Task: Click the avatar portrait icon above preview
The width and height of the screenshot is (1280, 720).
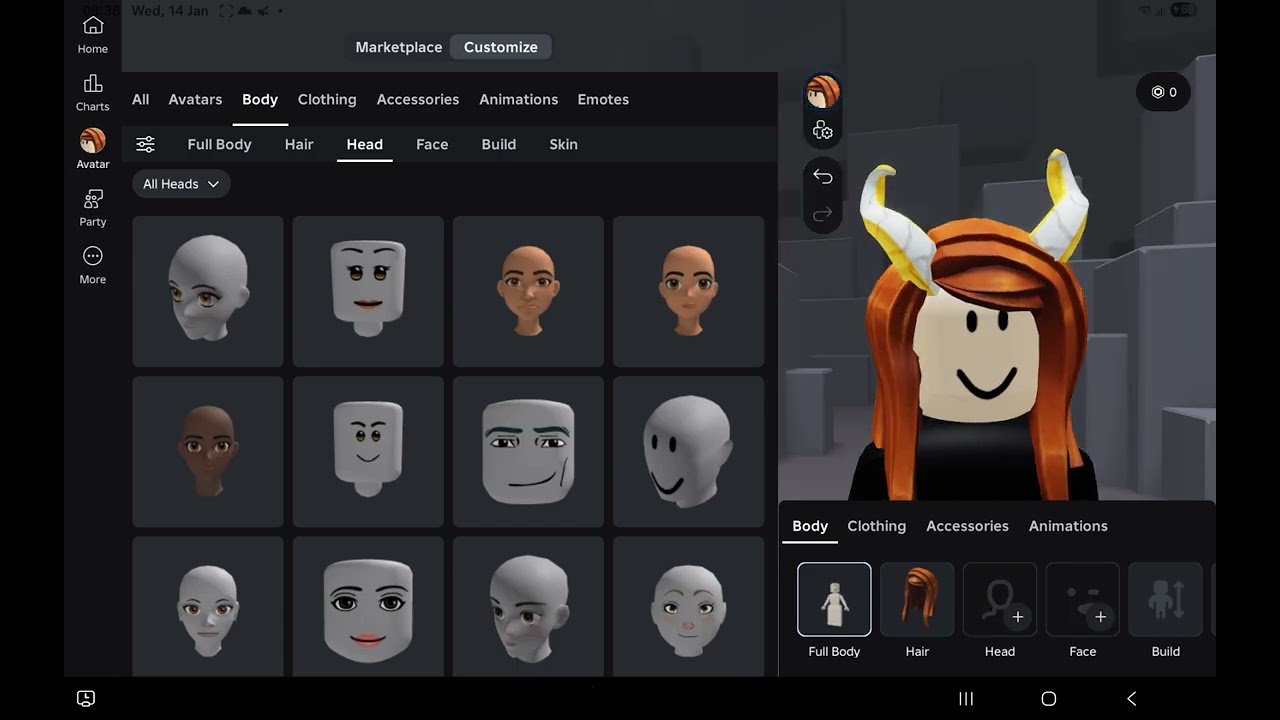Action: point(823,92)
